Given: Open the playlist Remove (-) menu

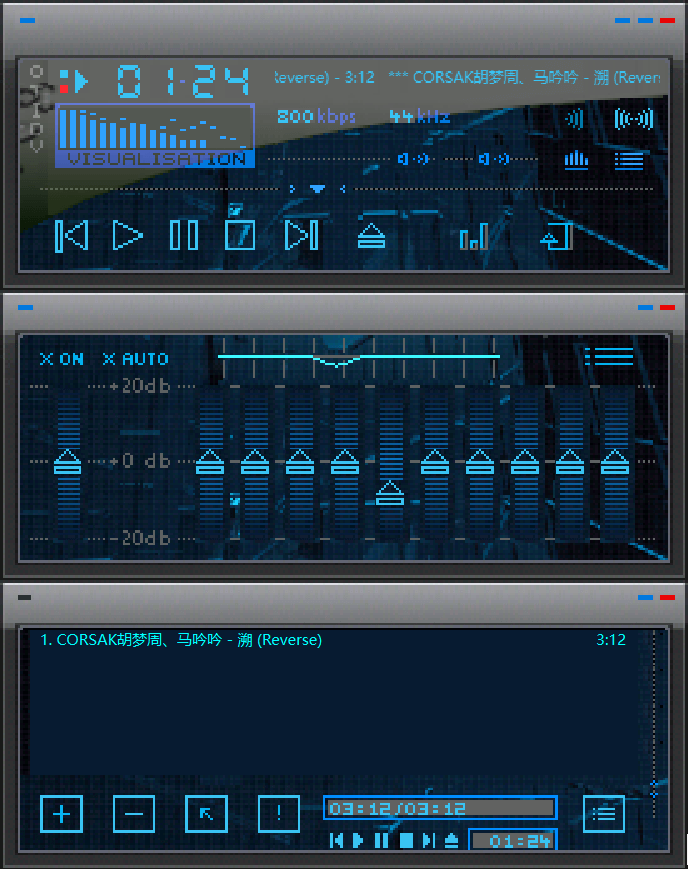Looking at the screenshot, I should (134, 814).
